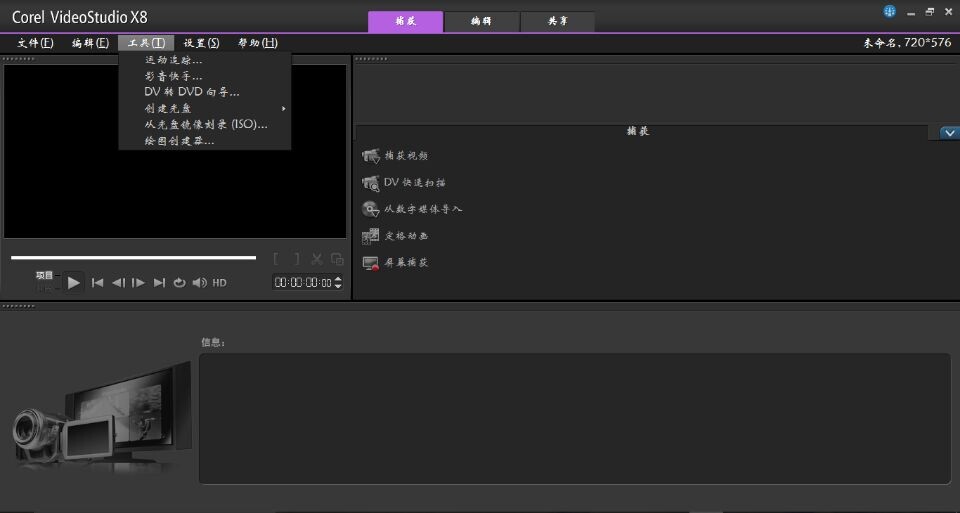Screen dimensions: 960x513
Task: Click the preview scrubber bar
Action: click(133, 258)
